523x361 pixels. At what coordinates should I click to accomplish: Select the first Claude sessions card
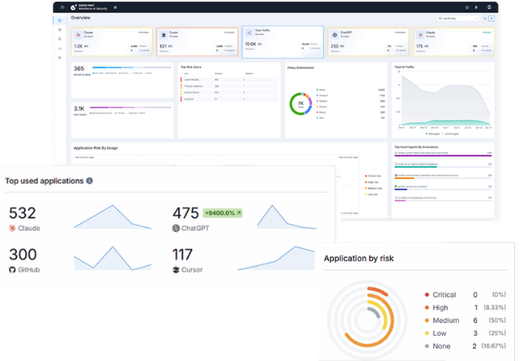pos(112,42)
